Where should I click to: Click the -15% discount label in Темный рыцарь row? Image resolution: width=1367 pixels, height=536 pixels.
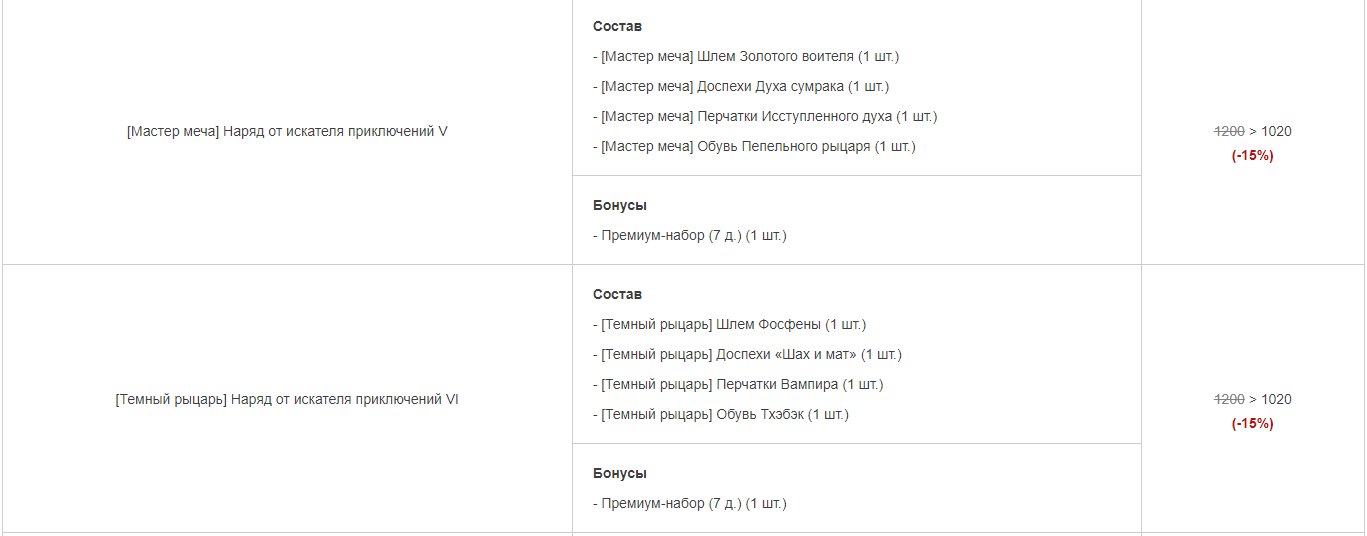pyautogui.click(x=1253, y=423)
